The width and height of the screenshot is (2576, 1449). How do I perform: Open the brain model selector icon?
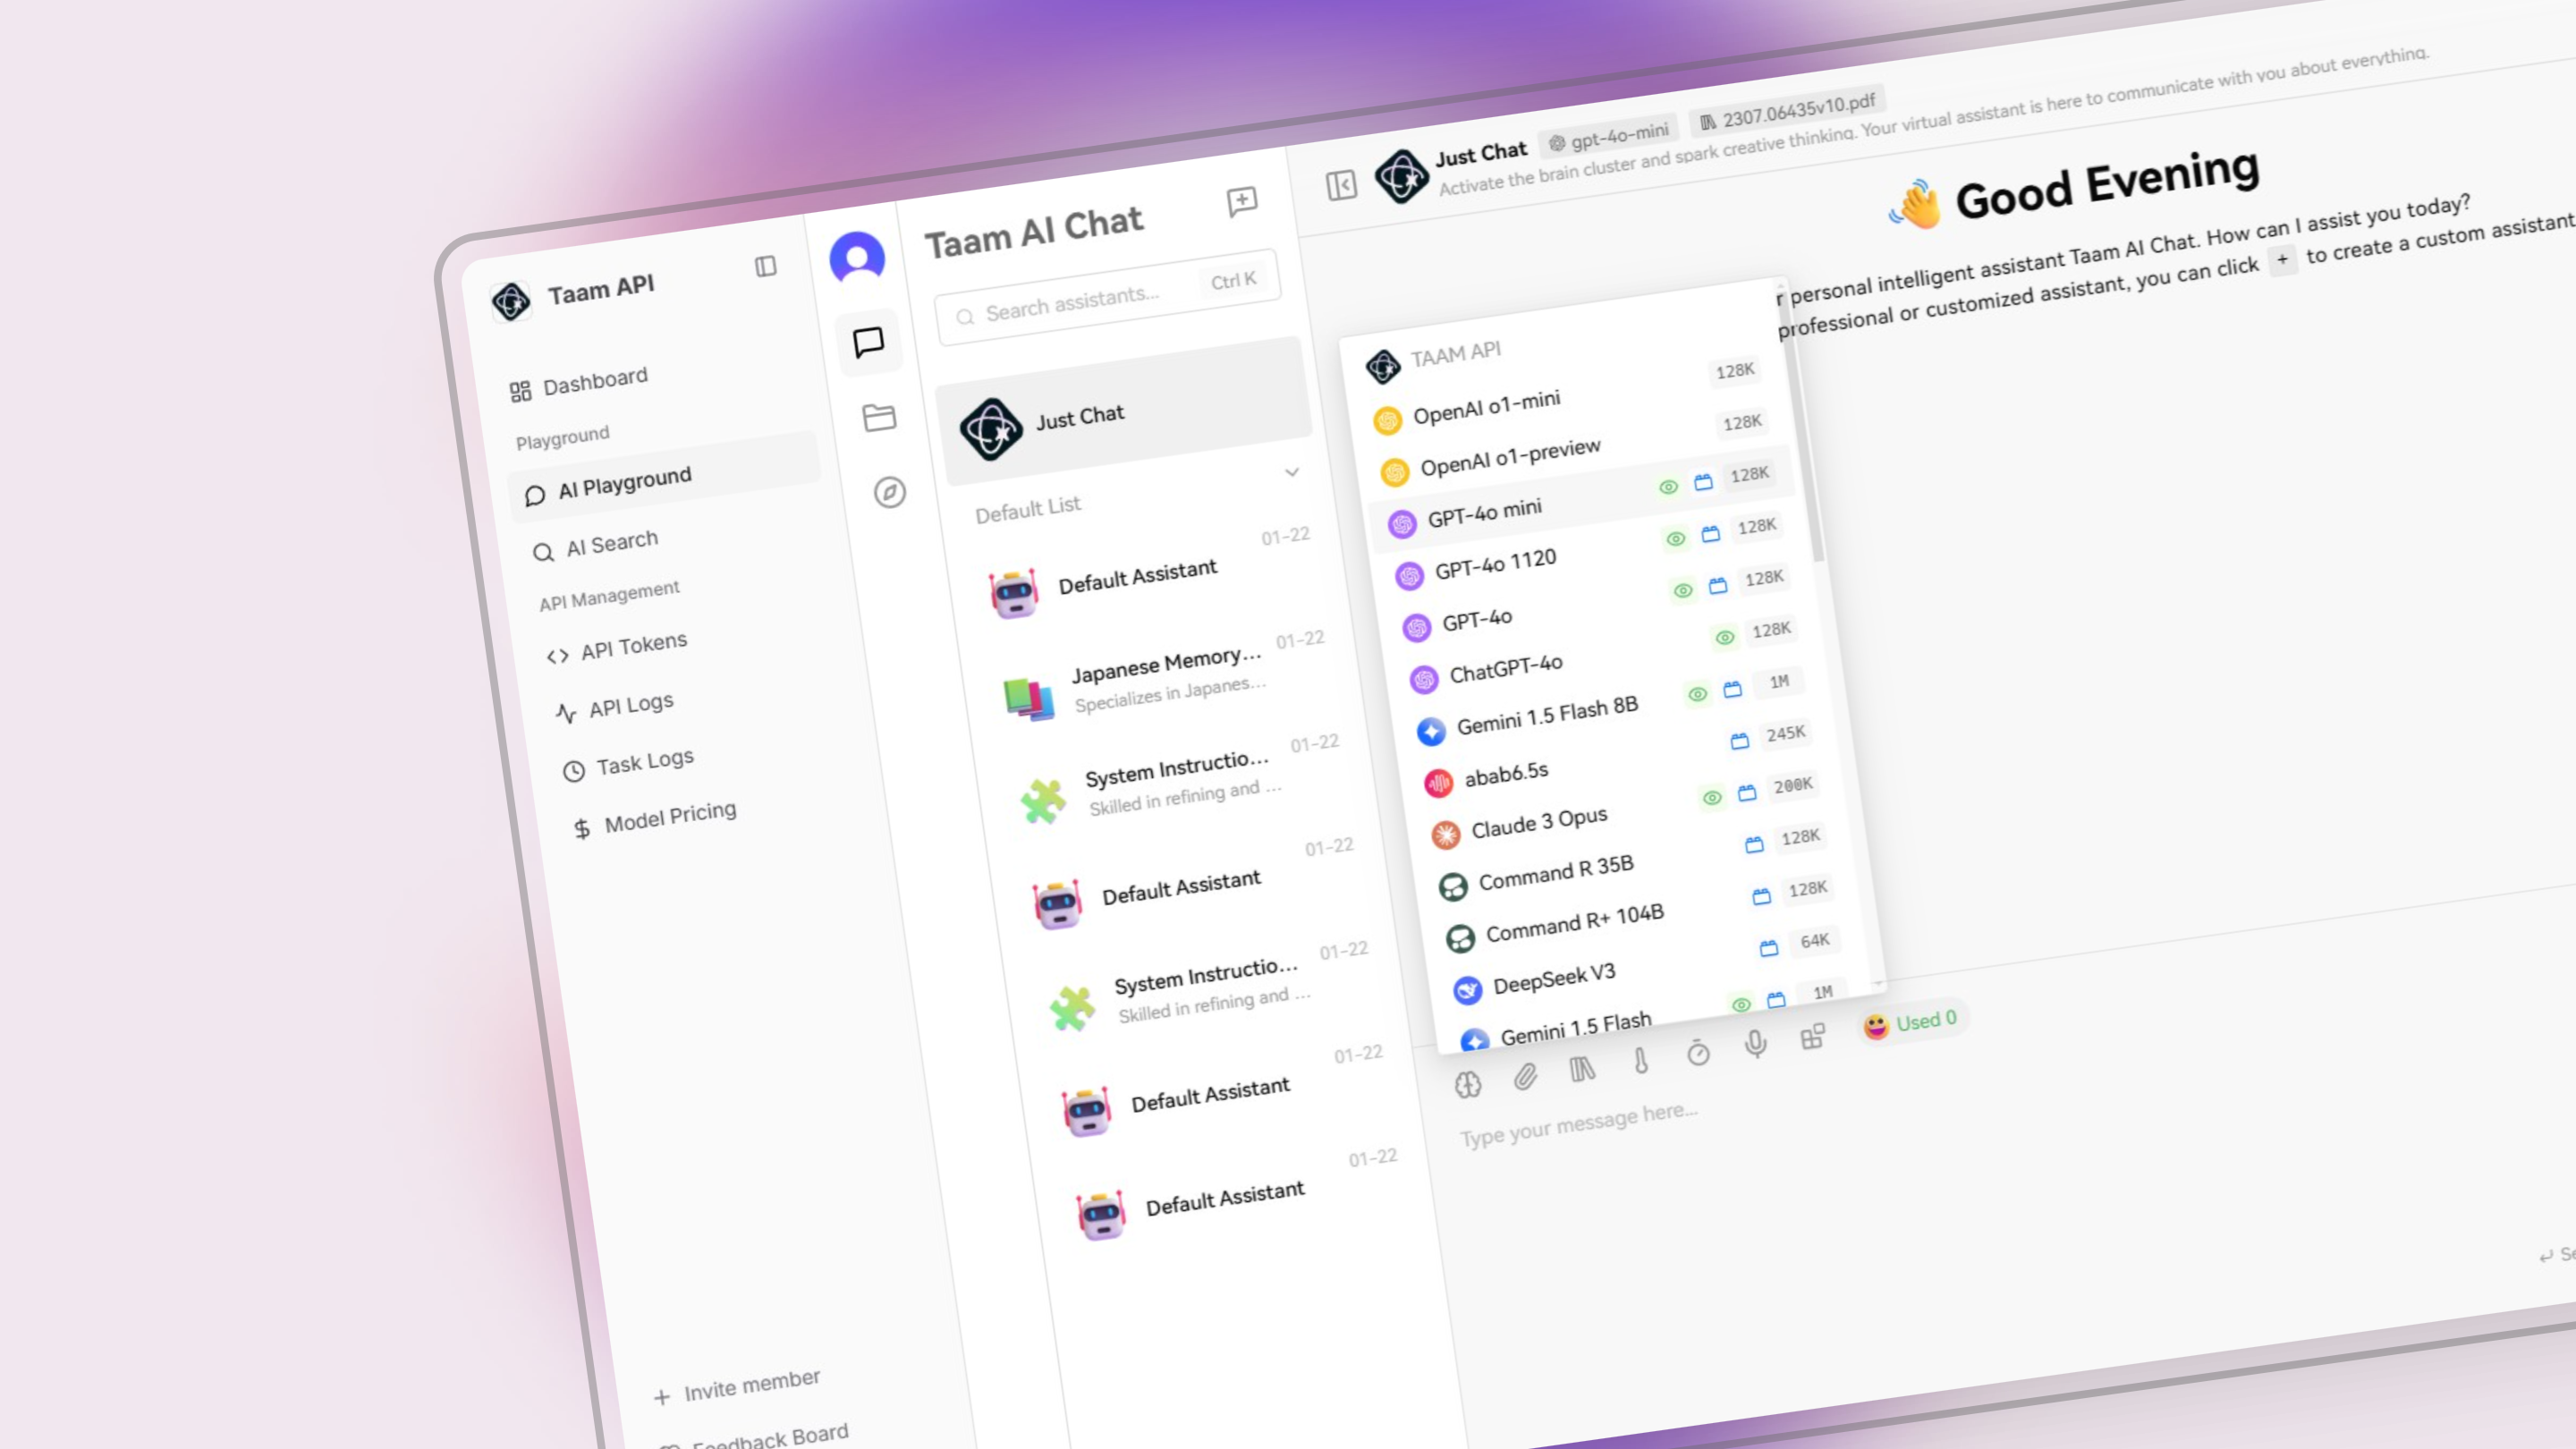[x=1467, y=1085]
